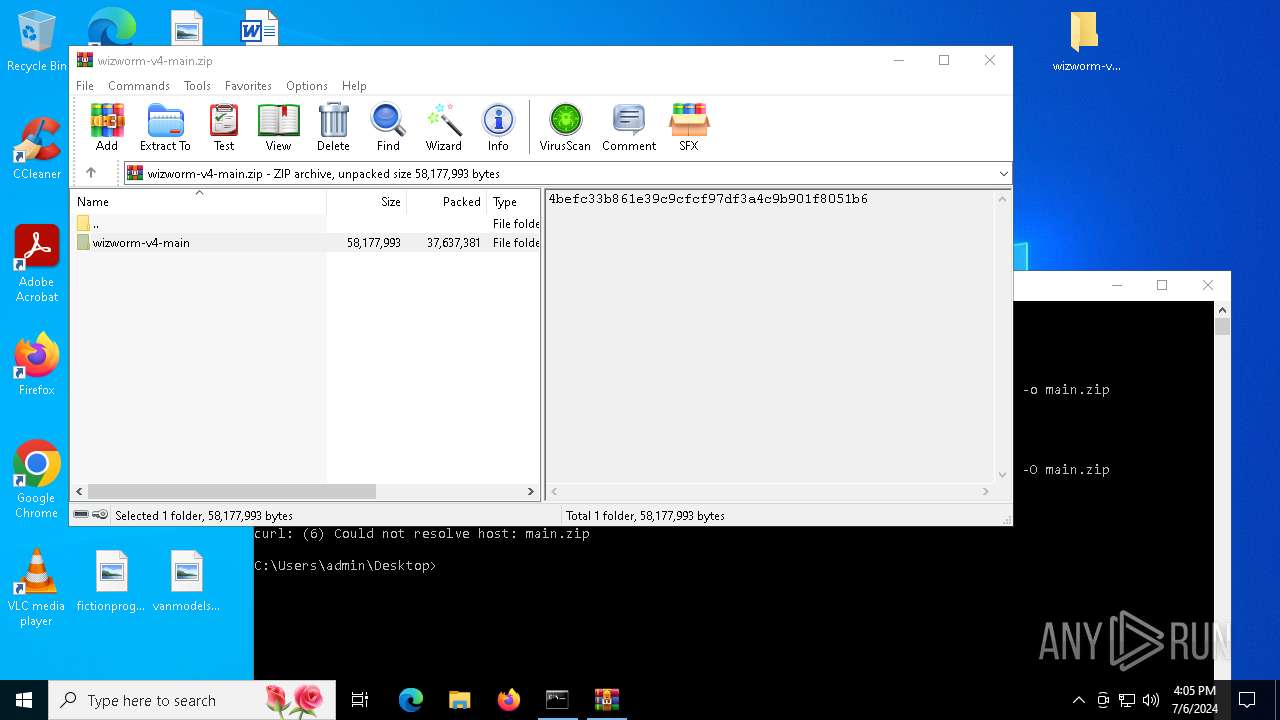
Task: Open the File menu
Action: pos(85,86)
